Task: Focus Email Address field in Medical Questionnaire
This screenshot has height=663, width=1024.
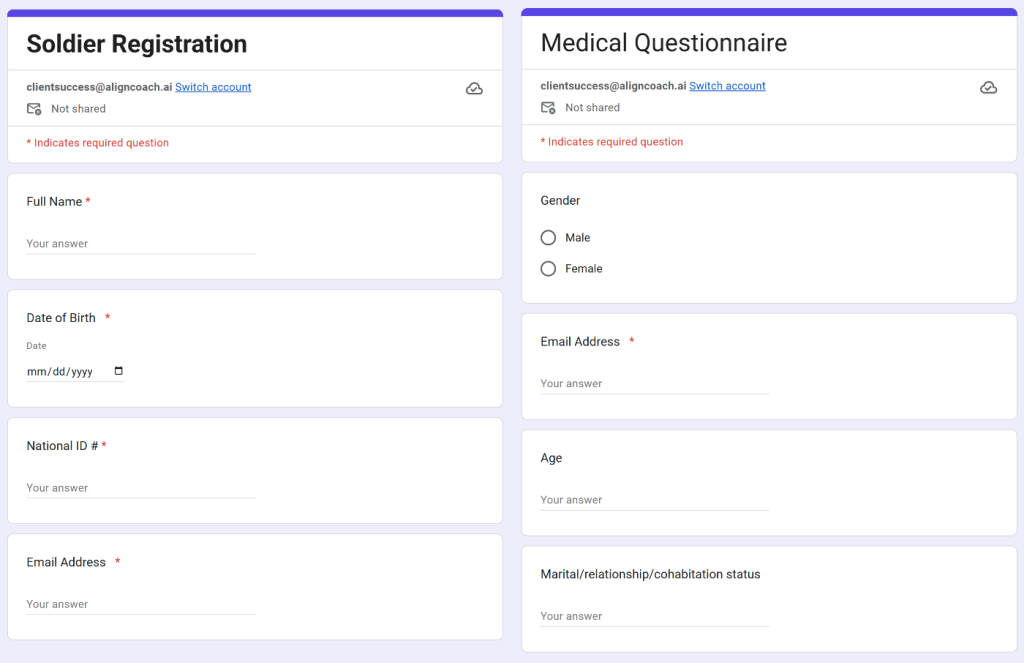Action: (654, 383)
